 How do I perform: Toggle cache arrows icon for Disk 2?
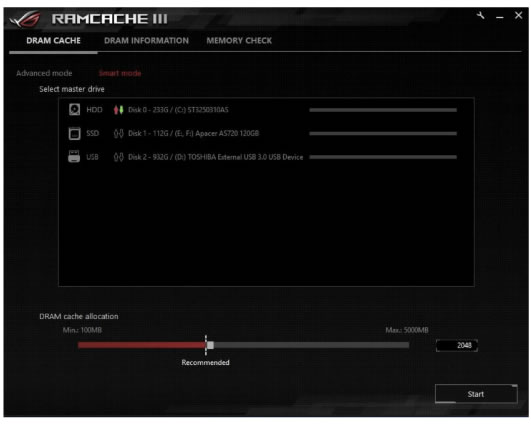pyautogui.click(x=119, y=157)
